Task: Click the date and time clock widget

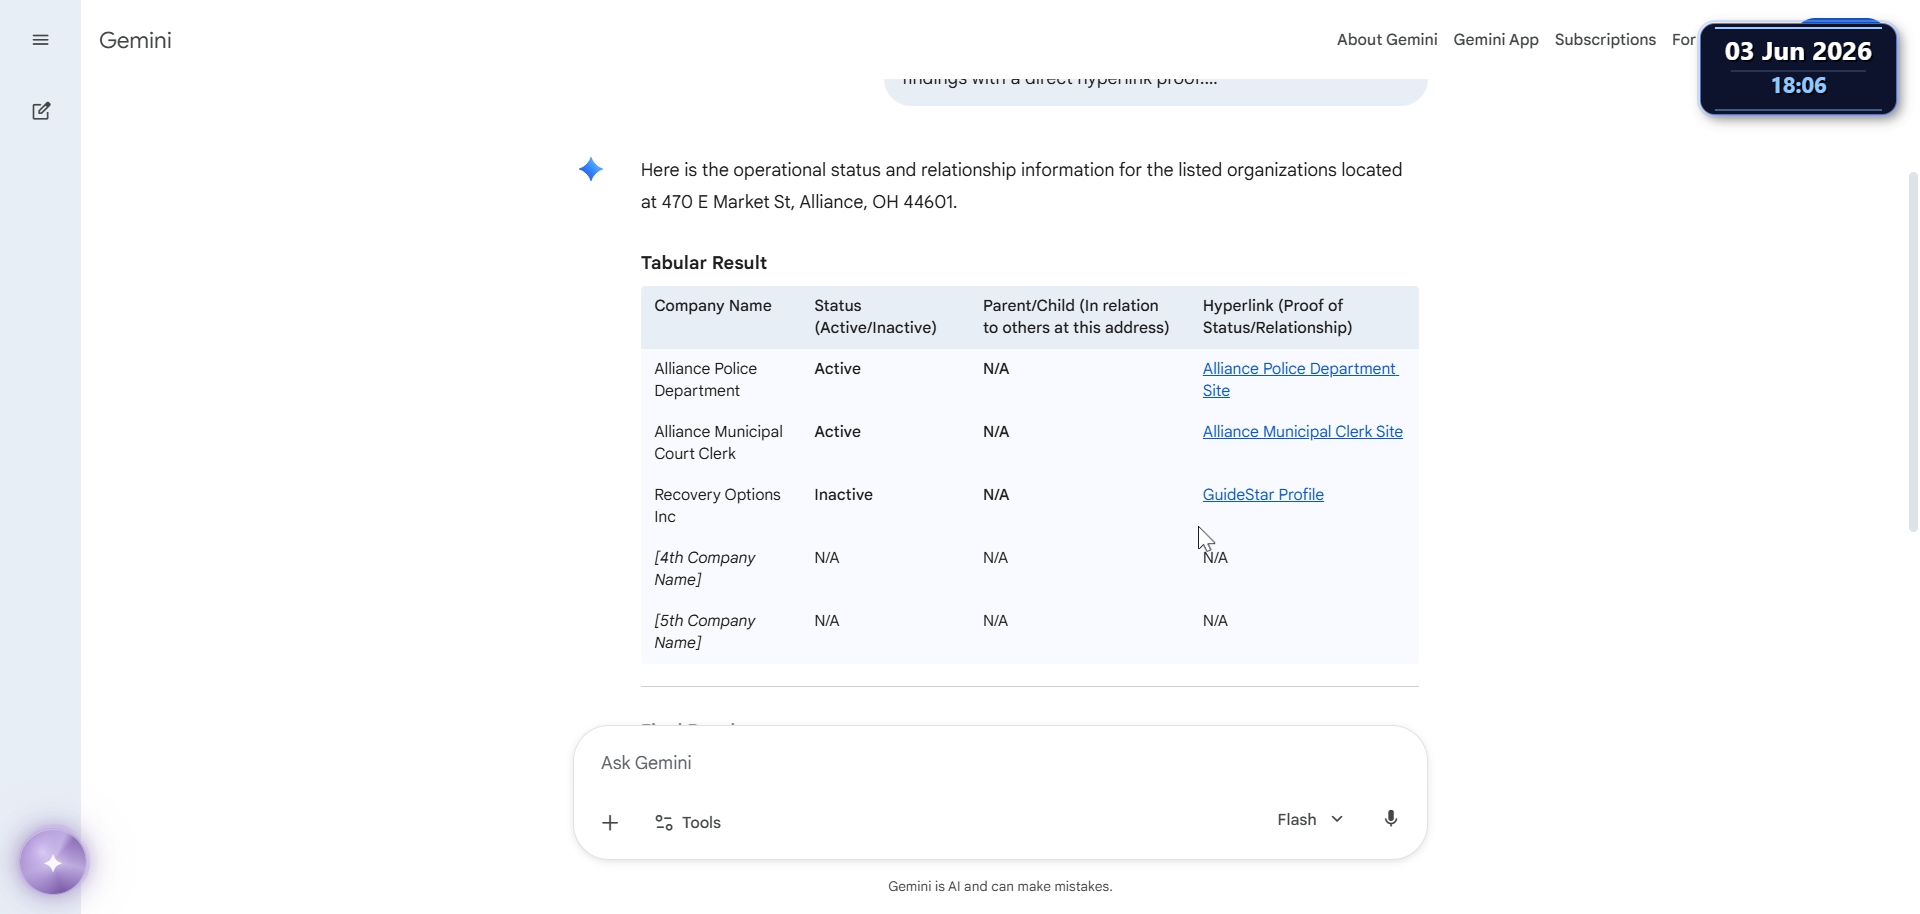Action: (x=1798, y=67)
